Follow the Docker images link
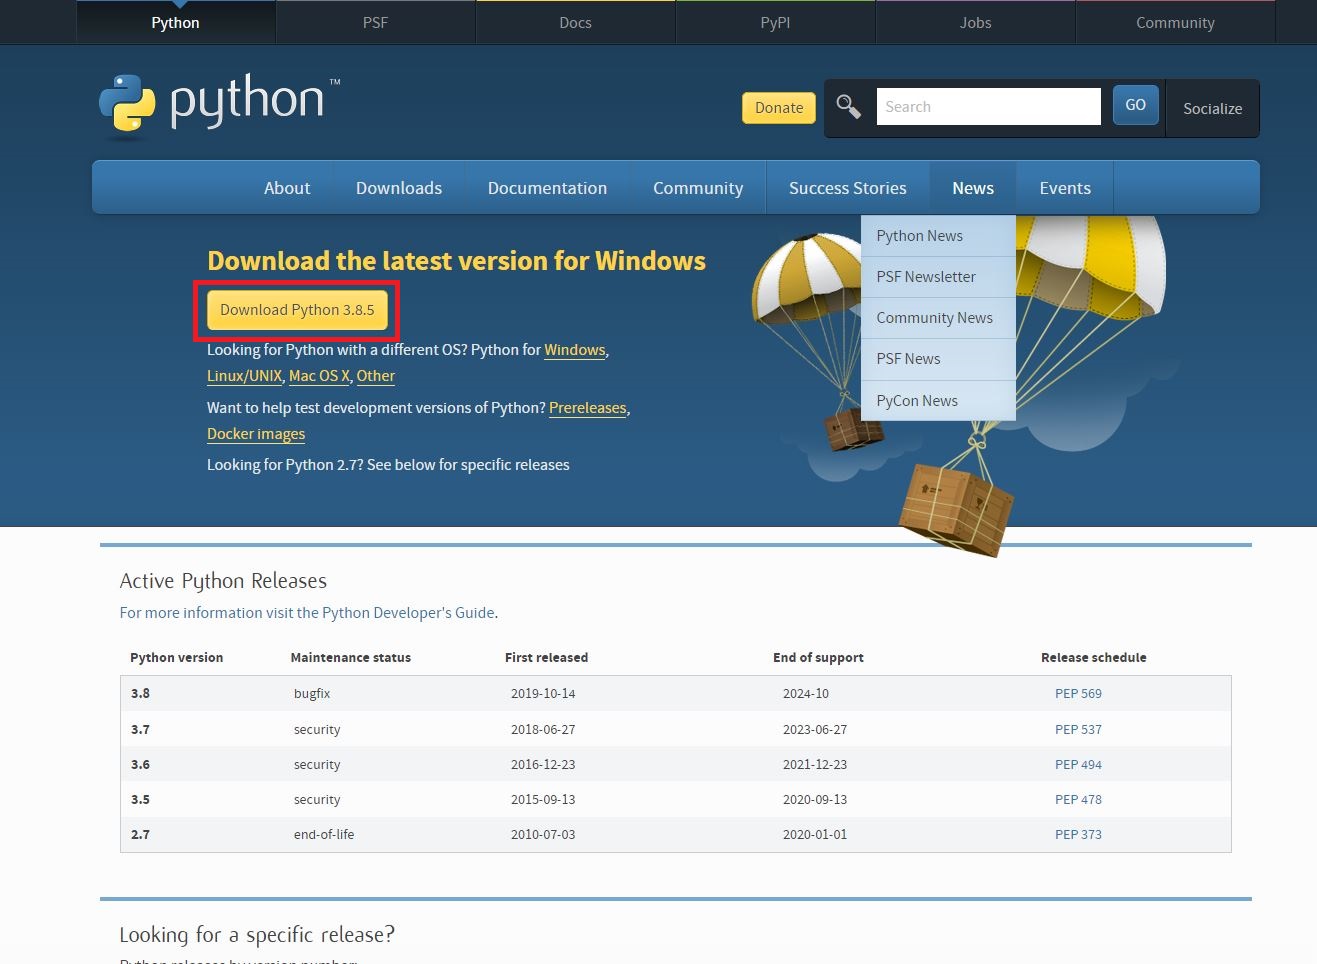 [x=256, y=434]
